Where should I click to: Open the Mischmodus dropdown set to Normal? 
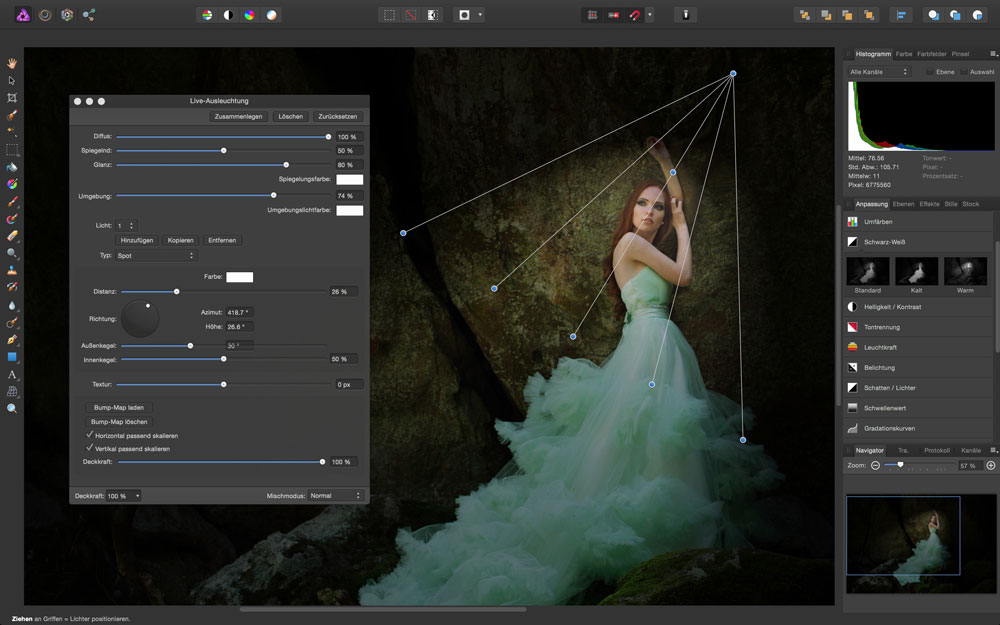[335, 495]
